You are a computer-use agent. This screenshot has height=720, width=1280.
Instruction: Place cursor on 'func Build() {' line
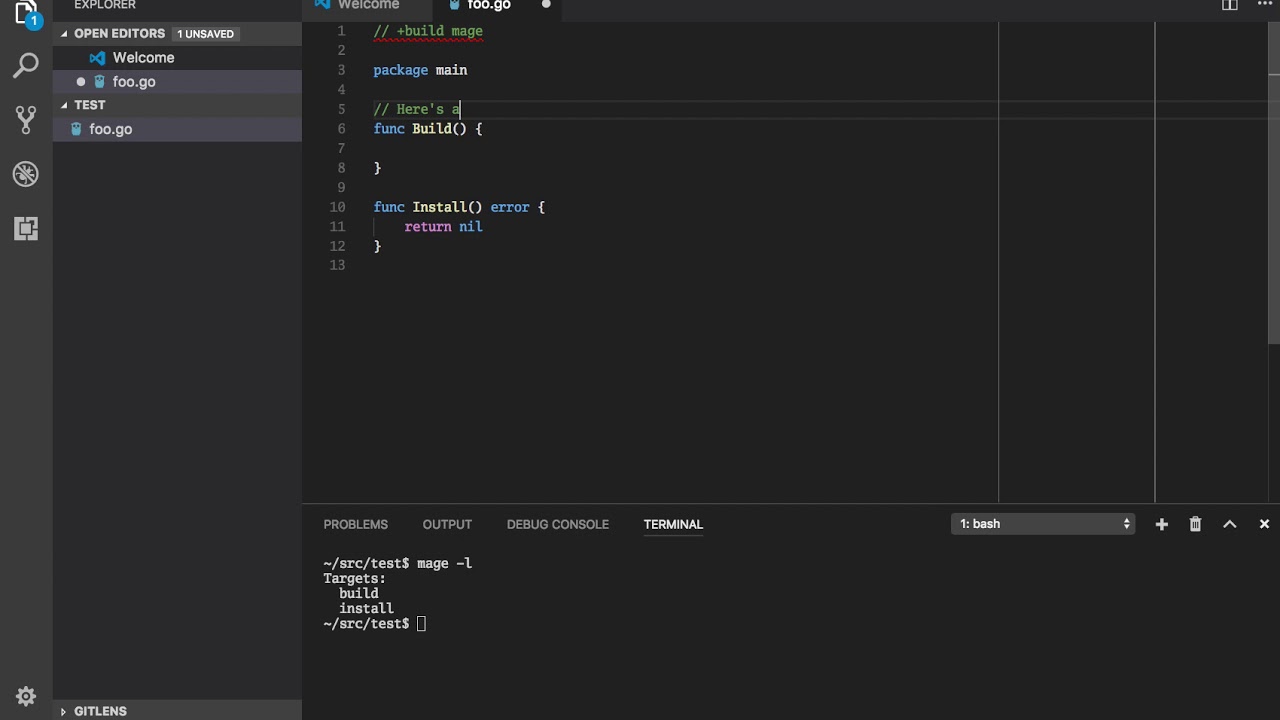(x=428, y=129)
